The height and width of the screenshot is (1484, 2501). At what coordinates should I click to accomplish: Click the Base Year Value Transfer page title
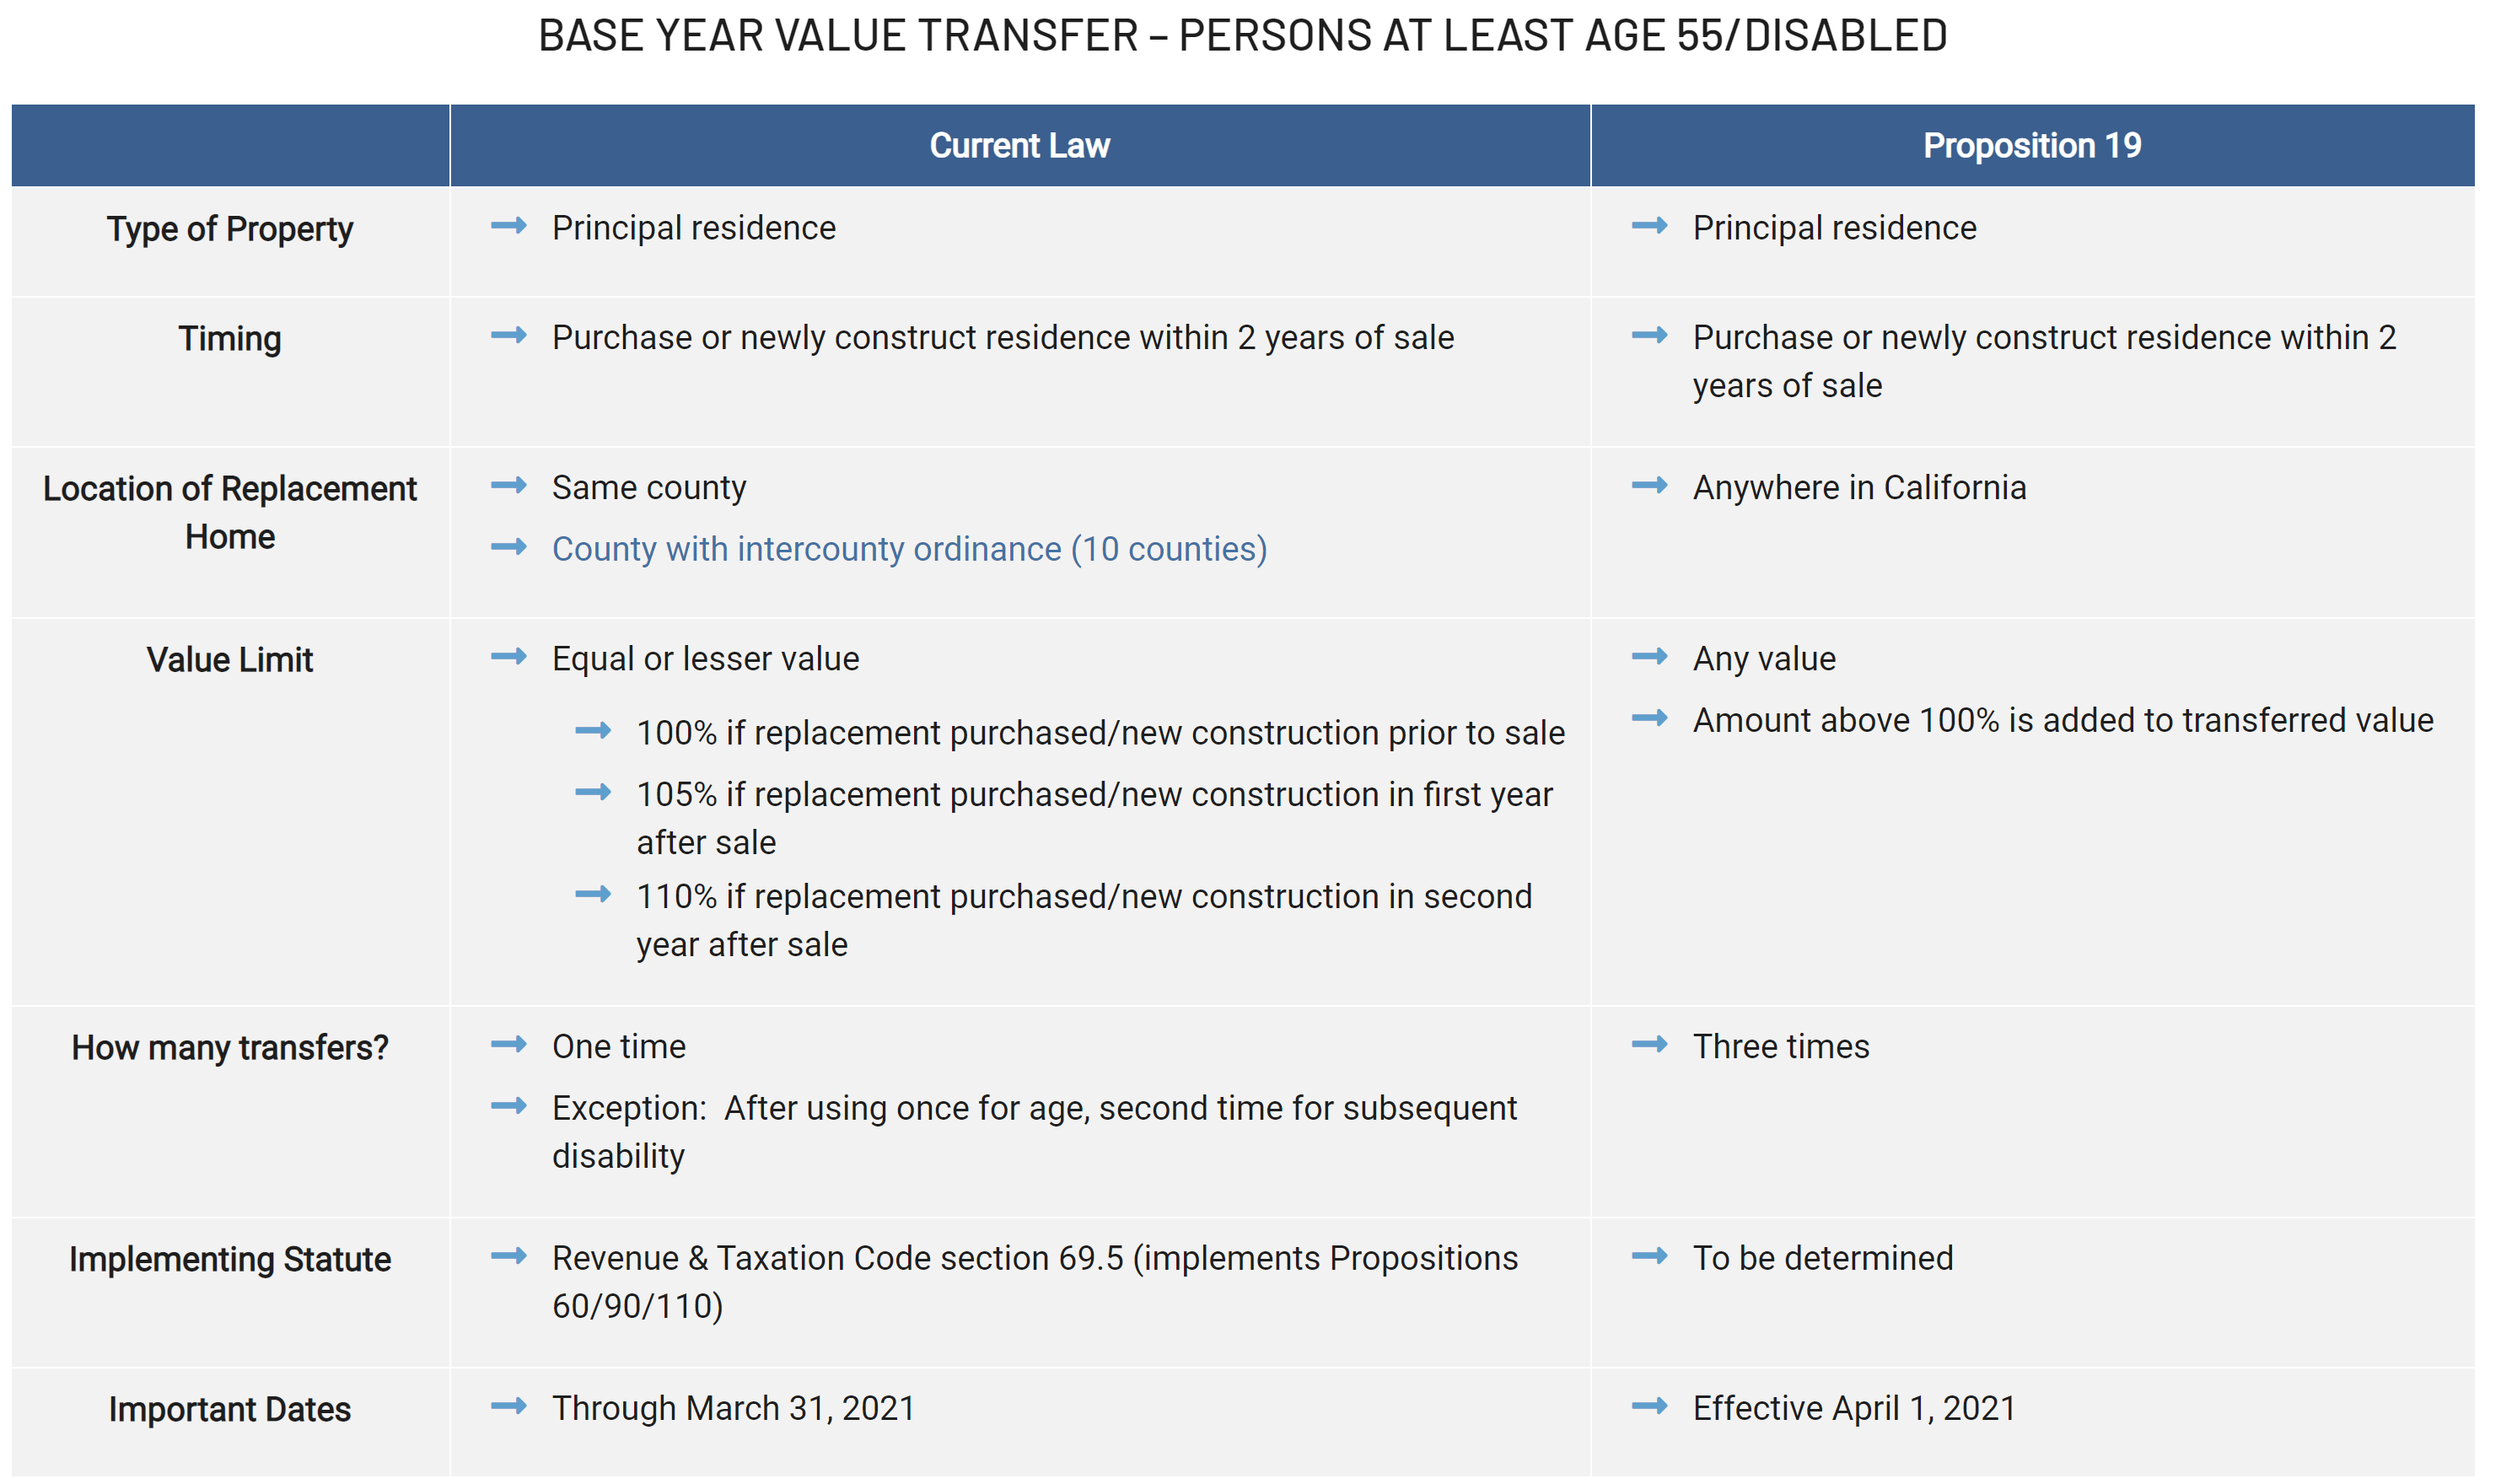click(x=1243, y=36)
